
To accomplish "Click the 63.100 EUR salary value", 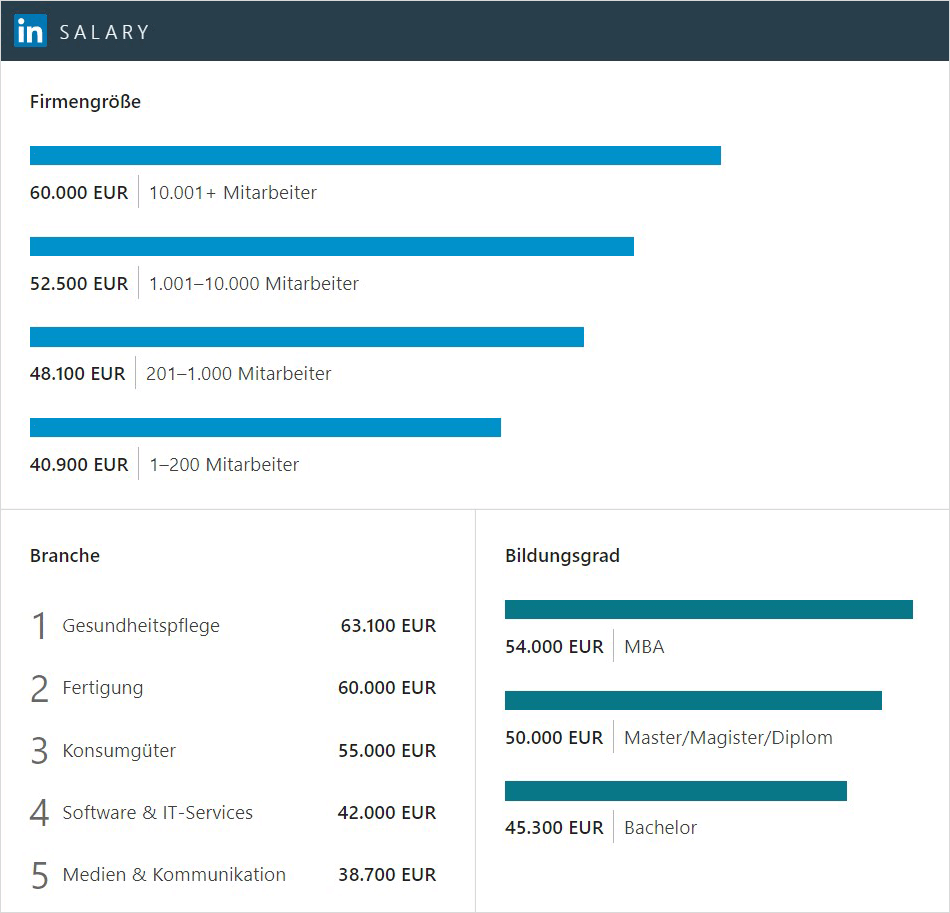I will 388,626.
